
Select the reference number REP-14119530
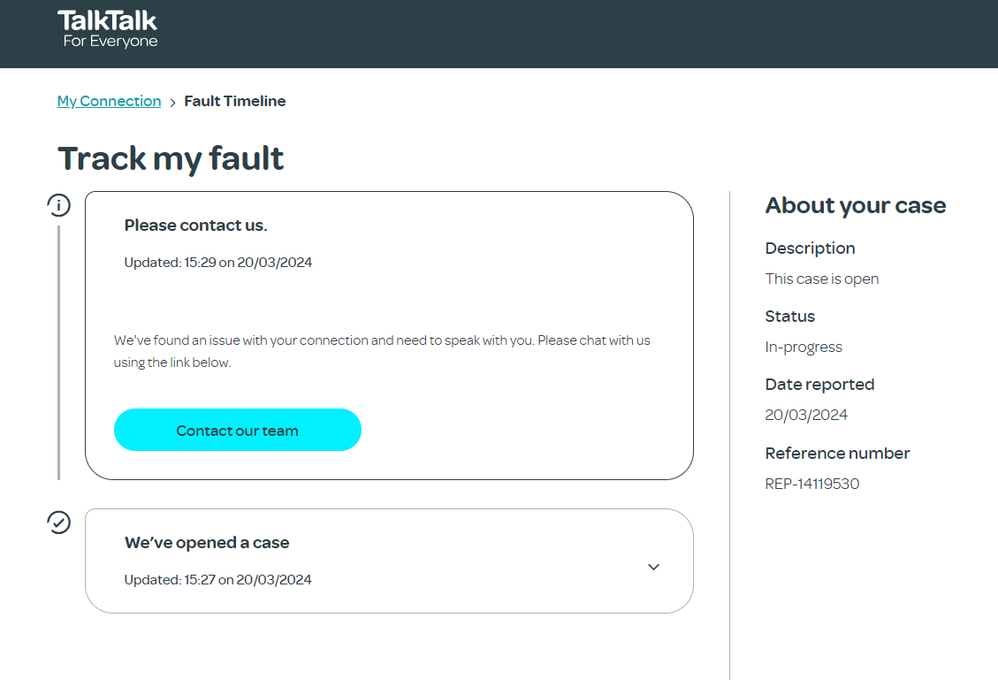[x=812, y=483]
